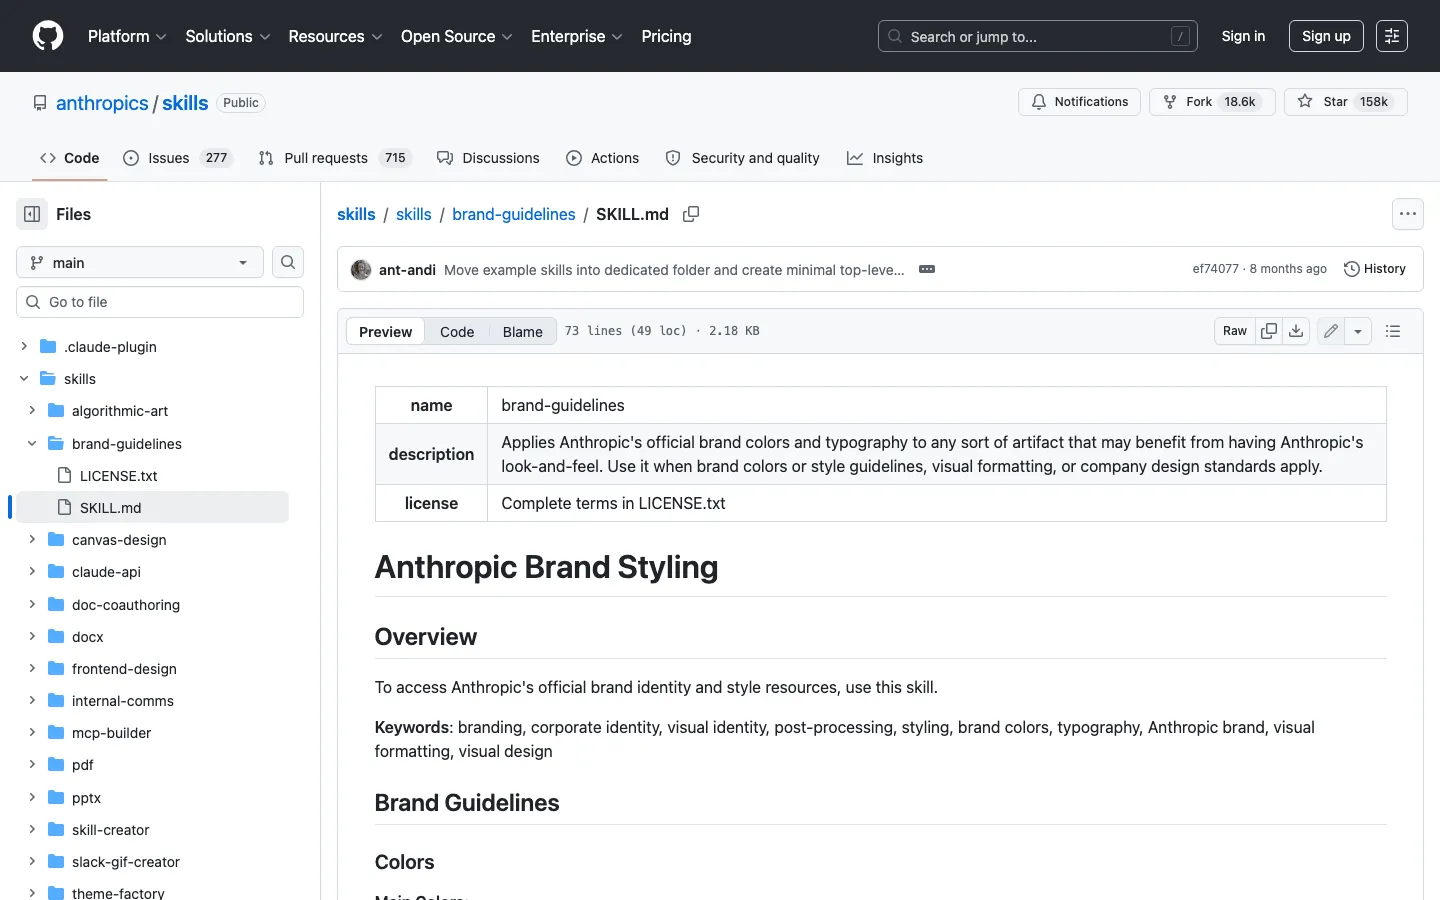Open the Pull requests tab
The height and width of the screenshot is (900, 1440).
point(334,158)
